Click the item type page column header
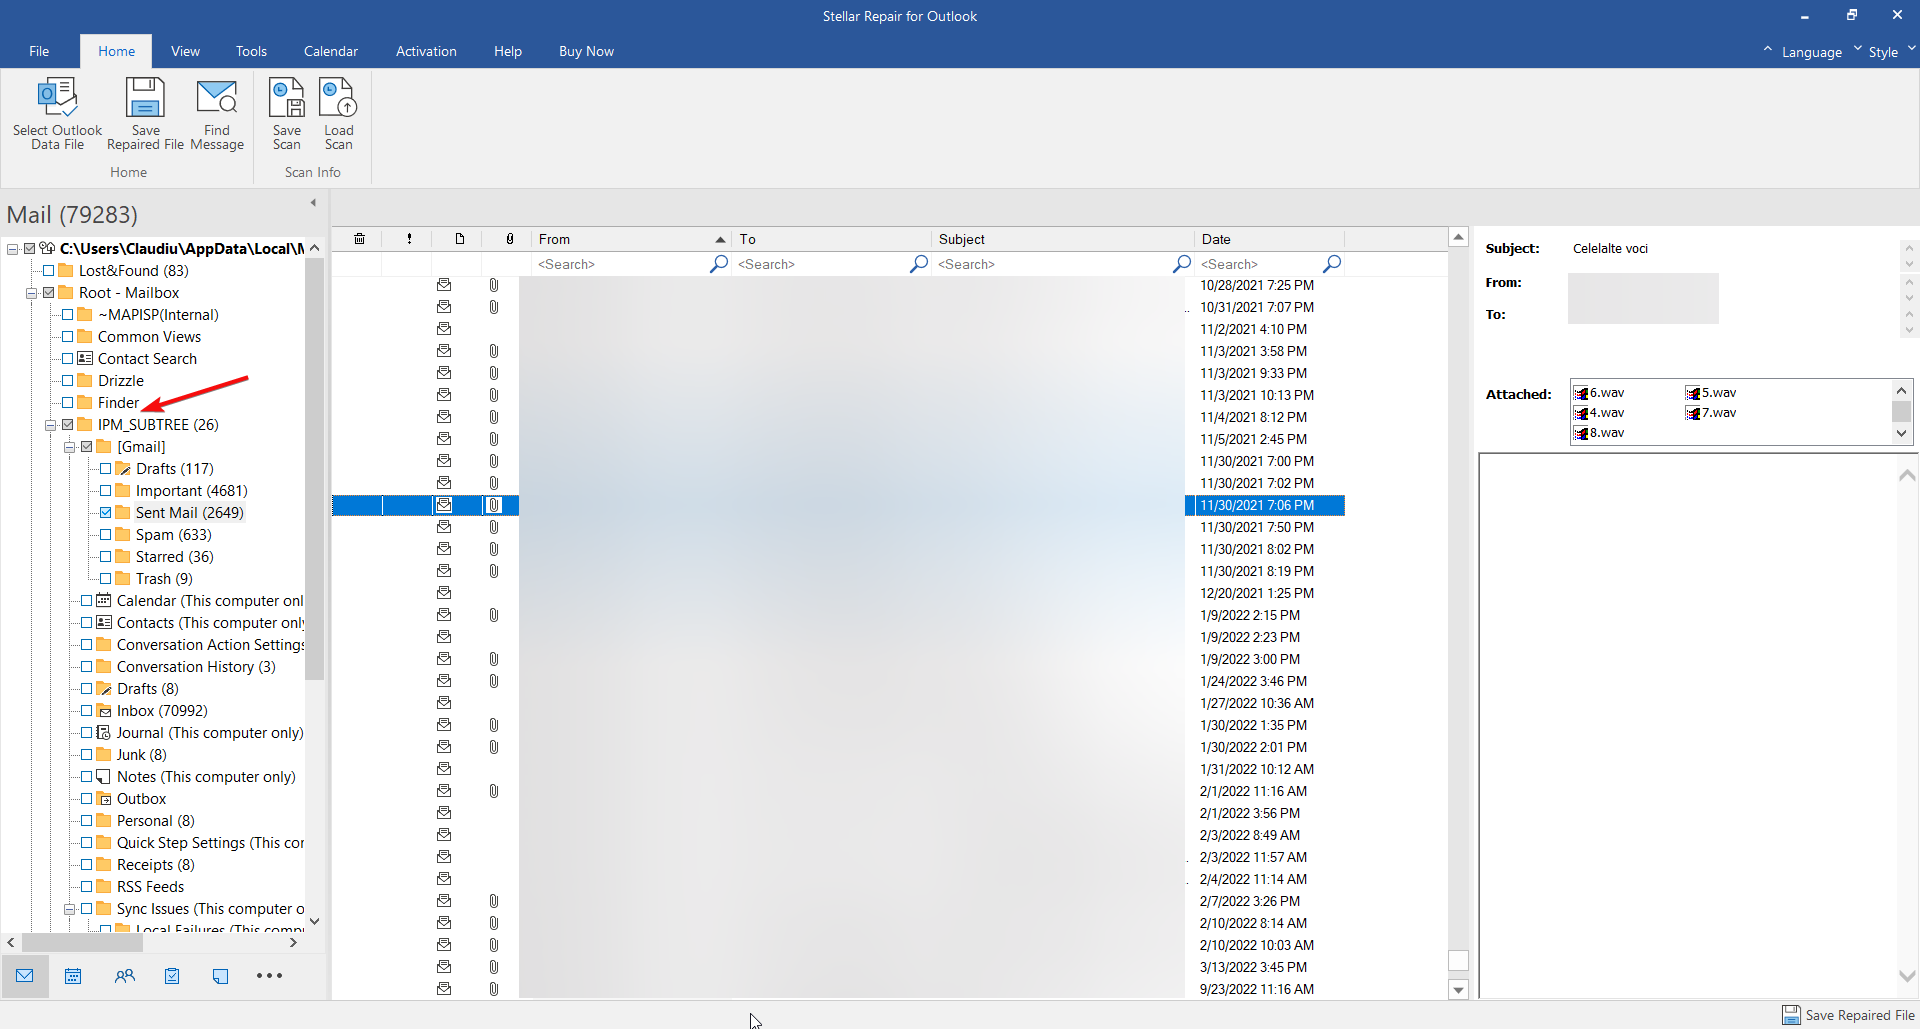 point(460,239)
